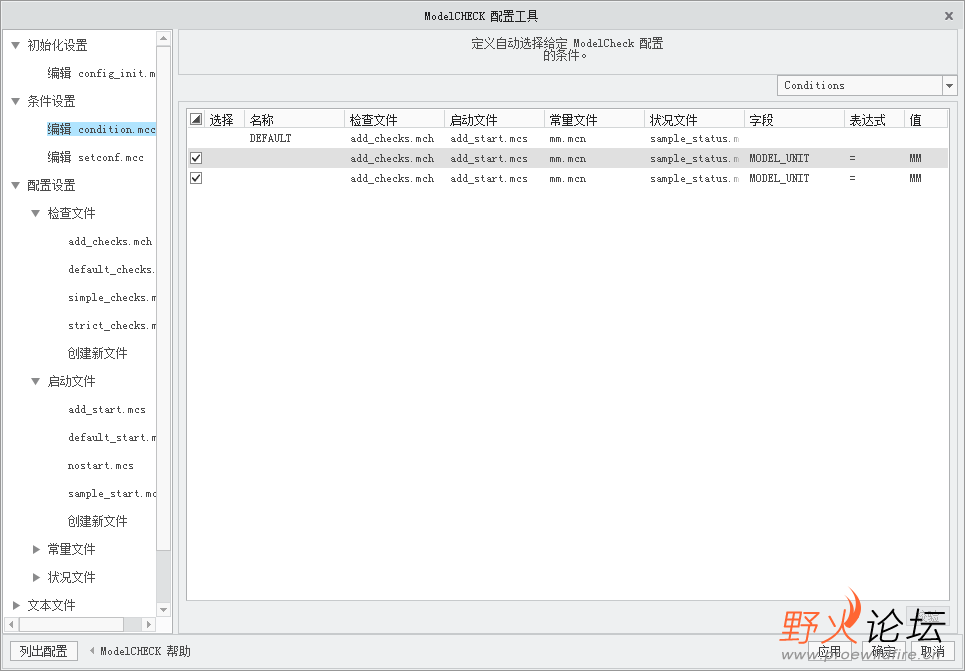Click the 常量文件 column header
This screenshot has width=965, height=671.
pyautogui.click(x=594, y=119)
